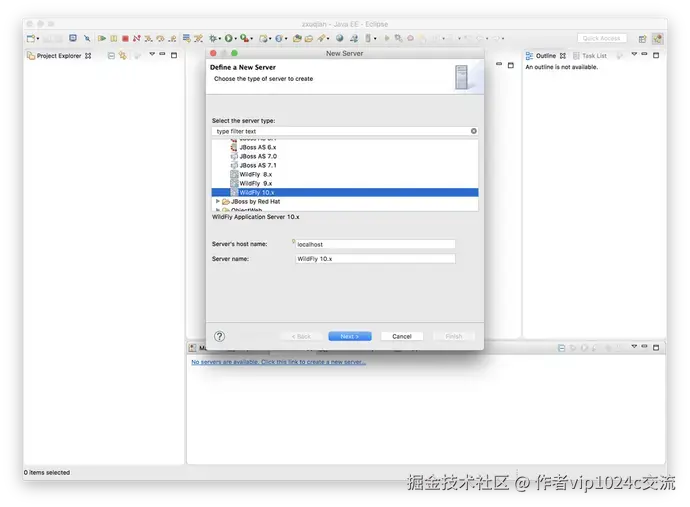Click the Suspend debug icon
This screenshot has width=690, height=507.
tap(114, 38)
